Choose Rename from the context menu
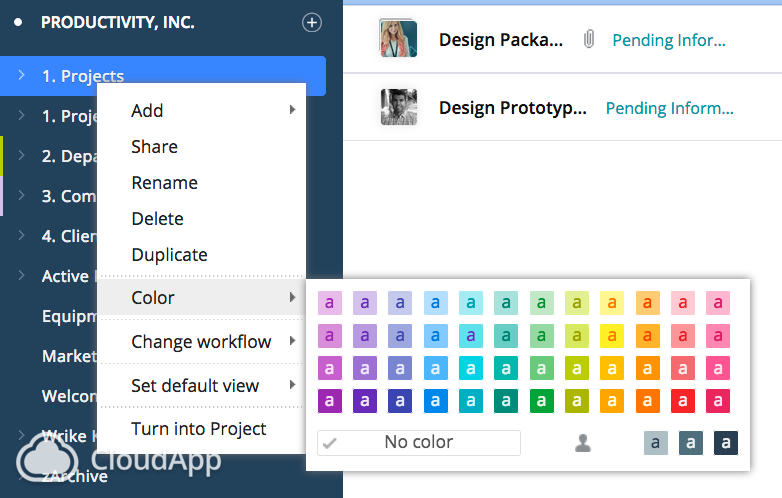Image resolution: width=782 pixels, height=498 pixels. click(165, 183)
